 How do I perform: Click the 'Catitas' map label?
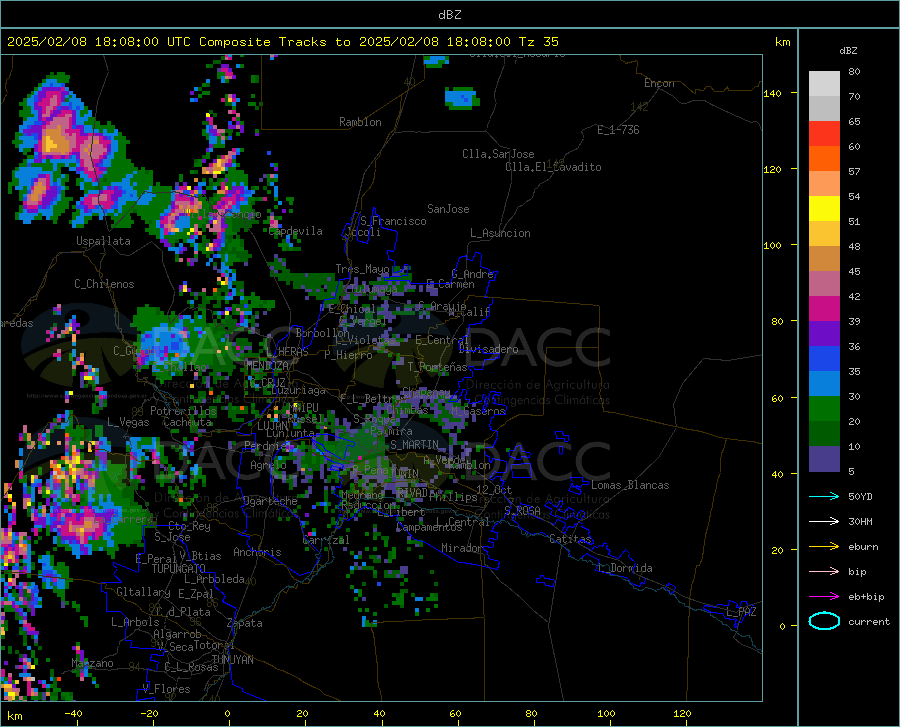(570, 539)
